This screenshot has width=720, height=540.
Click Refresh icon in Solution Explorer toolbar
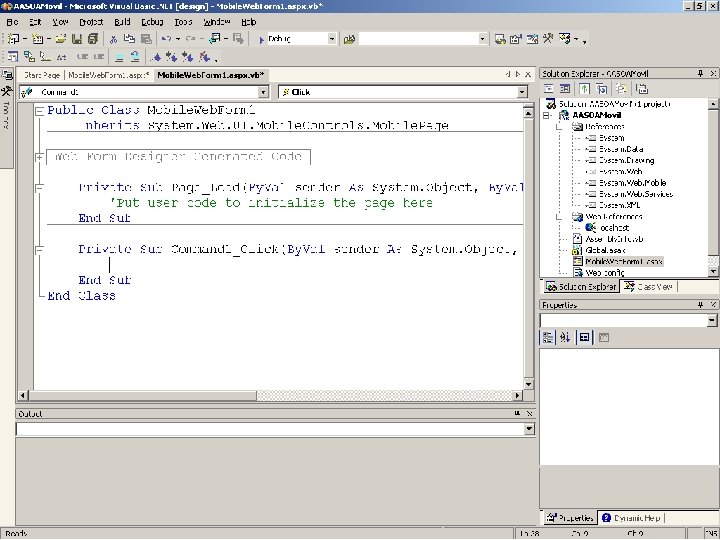(x=585, y=89)
